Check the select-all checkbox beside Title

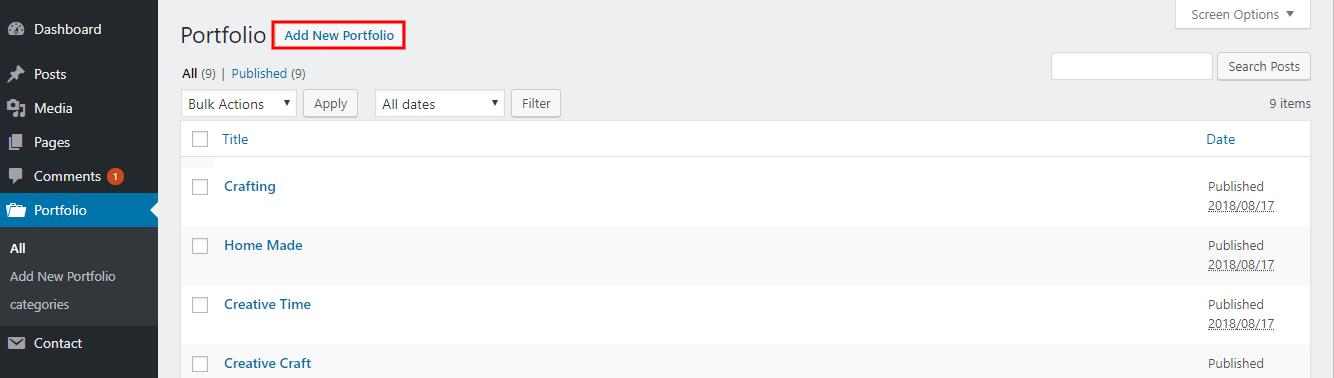(200, 139)
